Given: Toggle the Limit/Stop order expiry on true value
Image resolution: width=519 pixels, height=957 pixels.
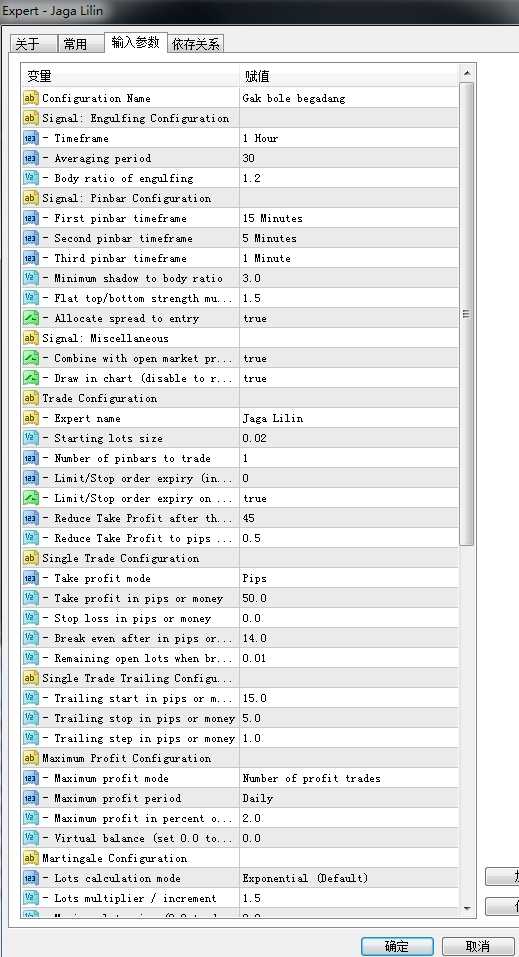Looking at the screenshot, I should (x=348, y=498).
